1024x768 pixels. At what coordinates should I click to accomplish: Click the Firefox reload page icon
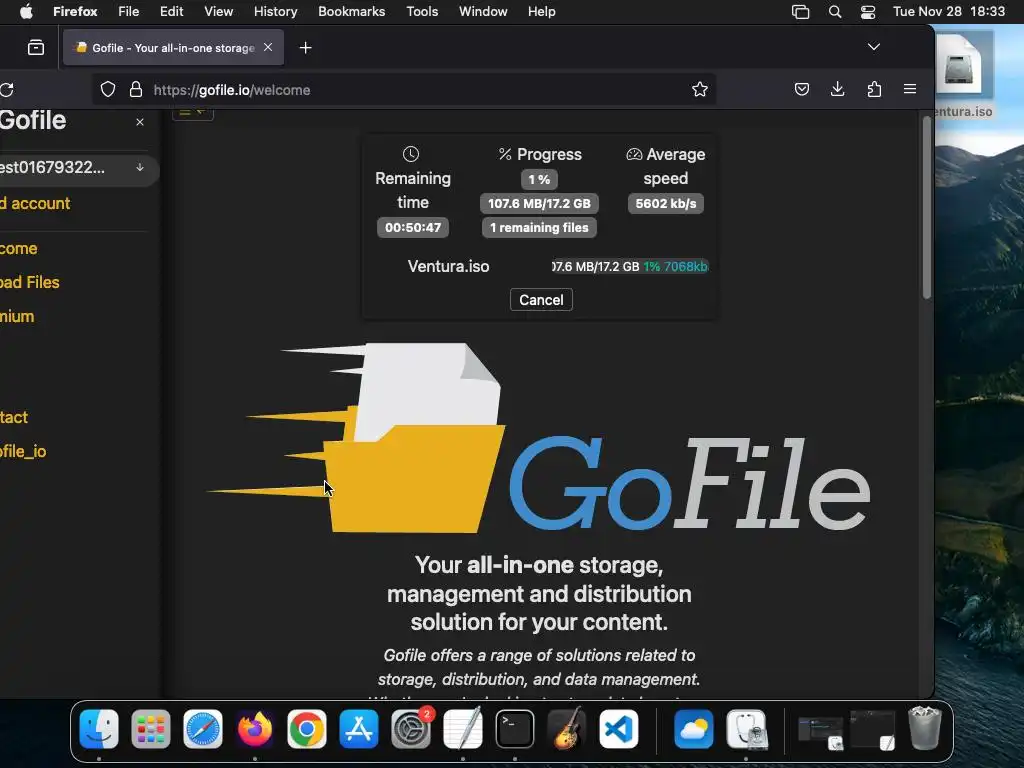coord(7,89)
